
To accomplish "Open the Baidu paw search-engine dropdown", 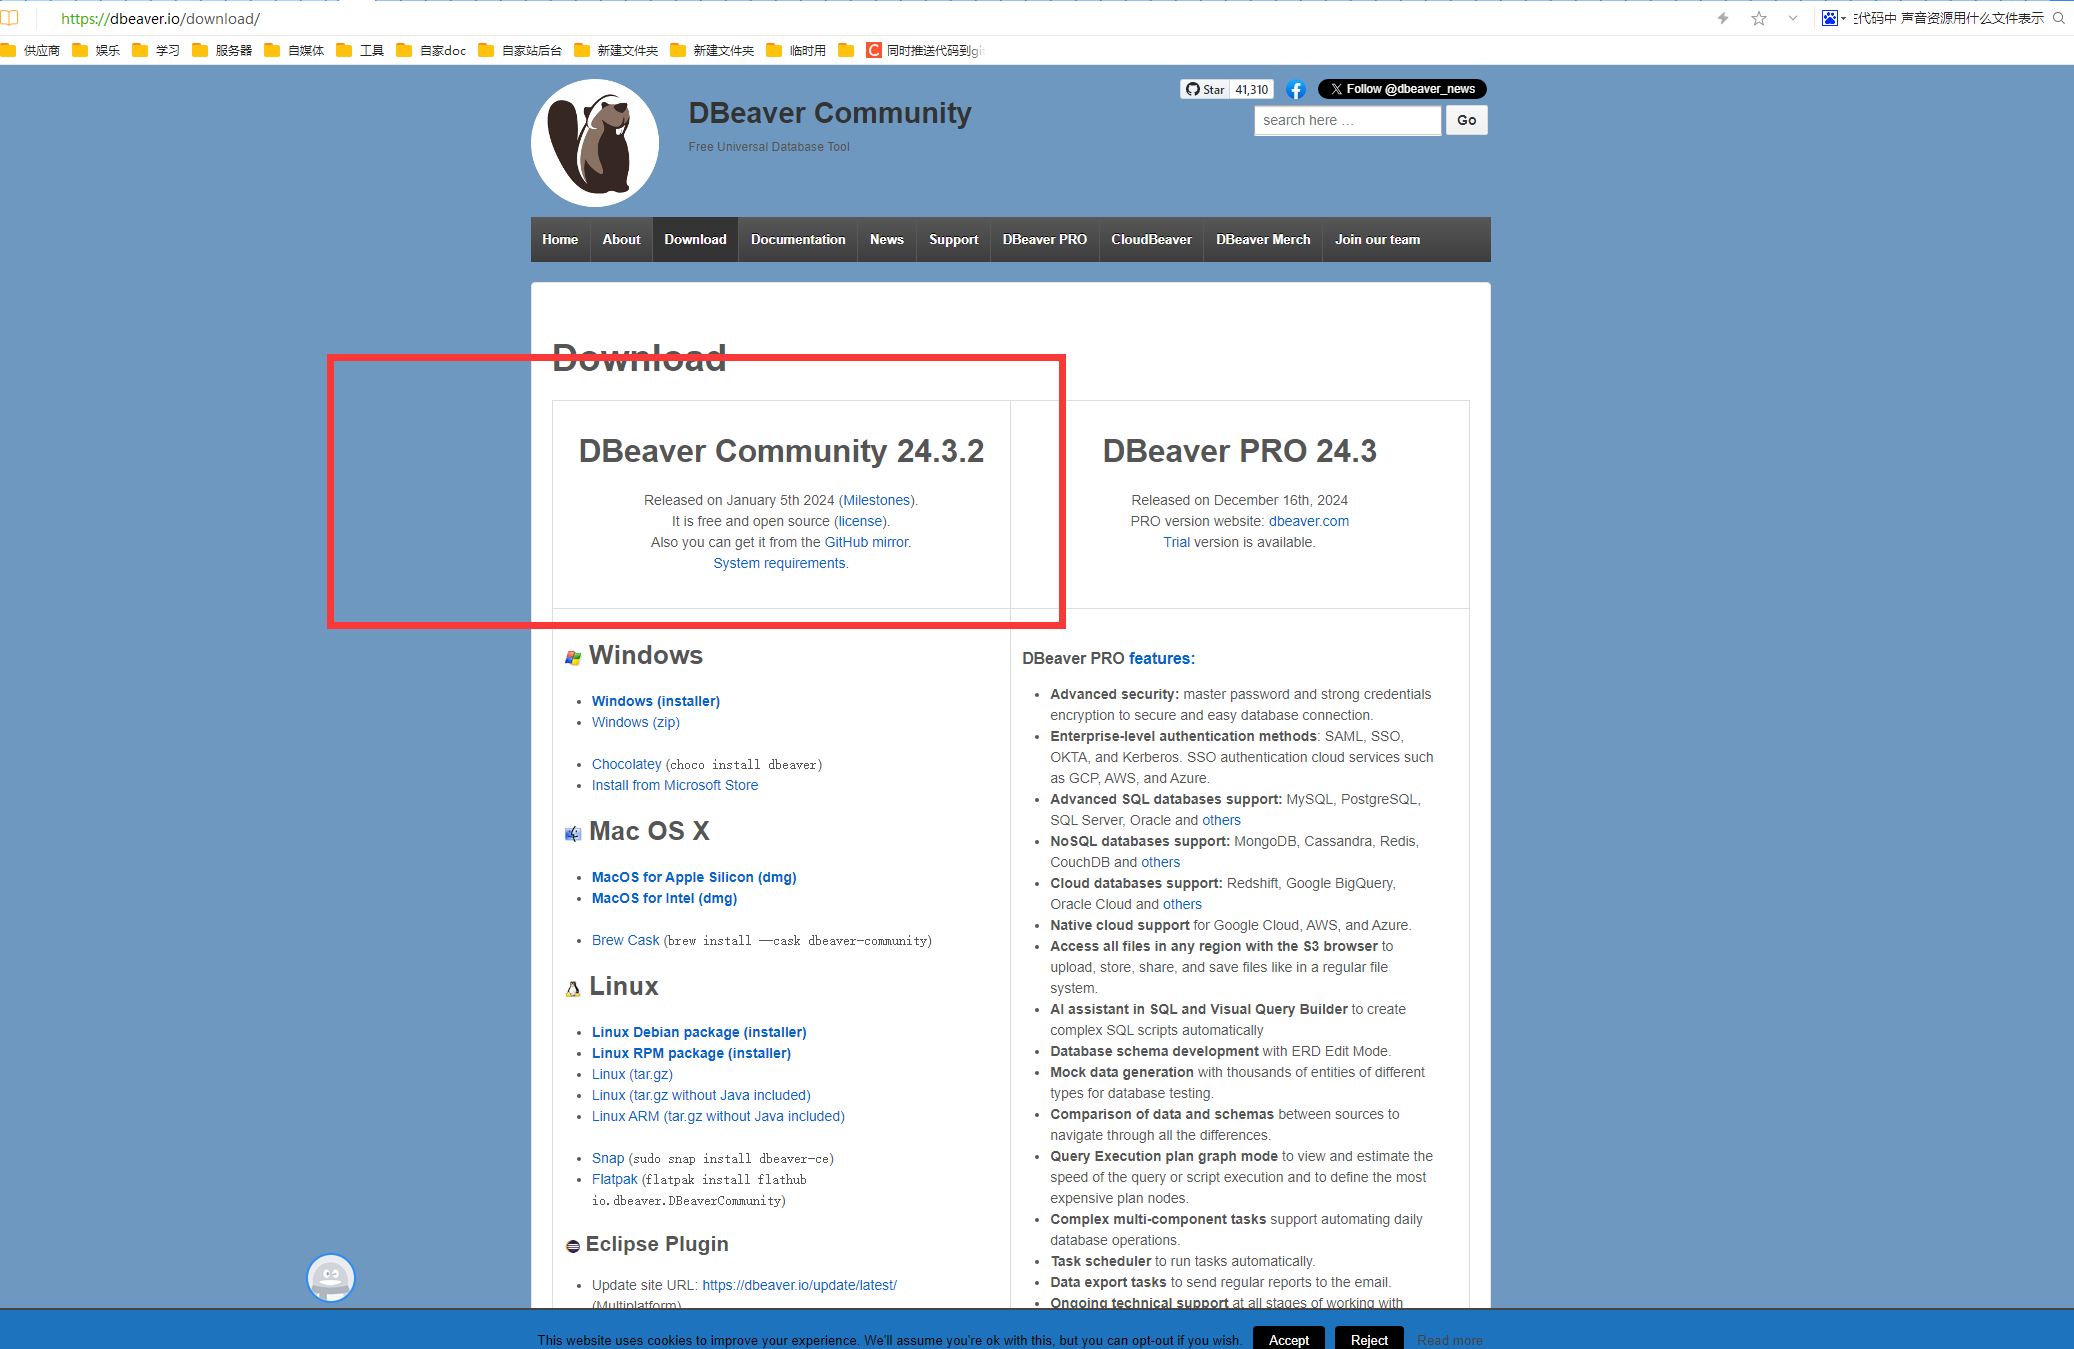I will [x=1833, y=18].
